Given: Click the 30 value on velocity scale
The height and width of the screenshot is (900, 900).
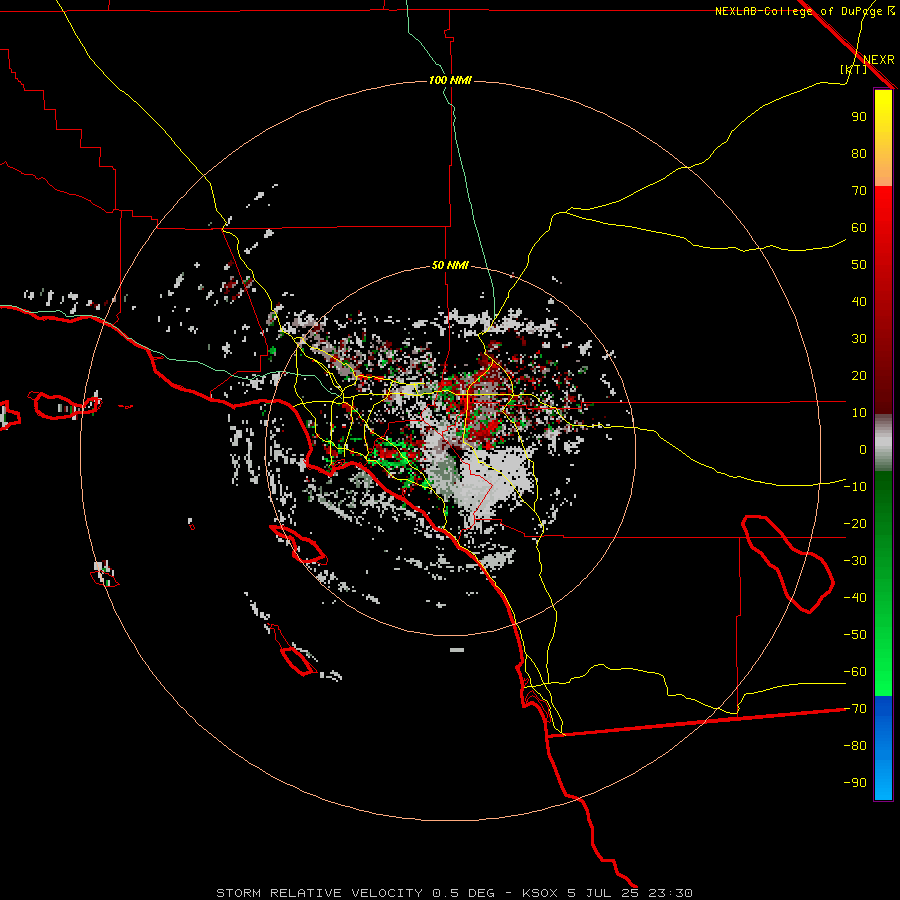Looking at the screenshot, I should 859,339.
